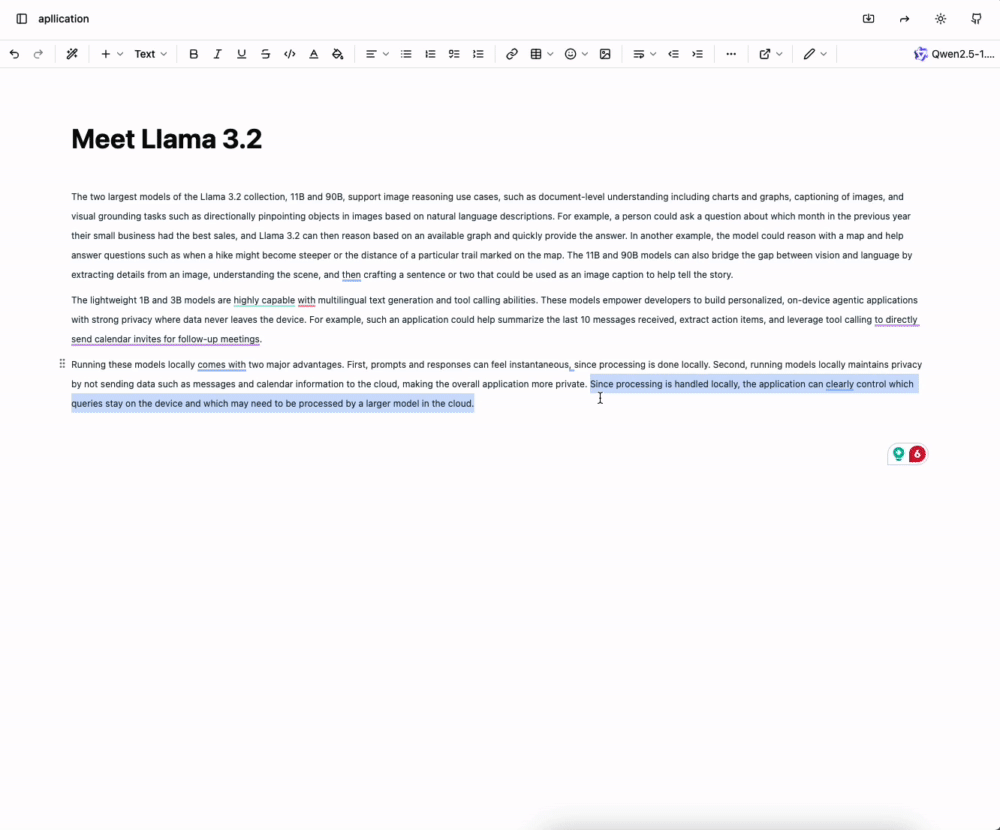This screenshot has height=830, width=1000.
Task: Toggle strikethrough formatting
Action: [x=265, y=54]
